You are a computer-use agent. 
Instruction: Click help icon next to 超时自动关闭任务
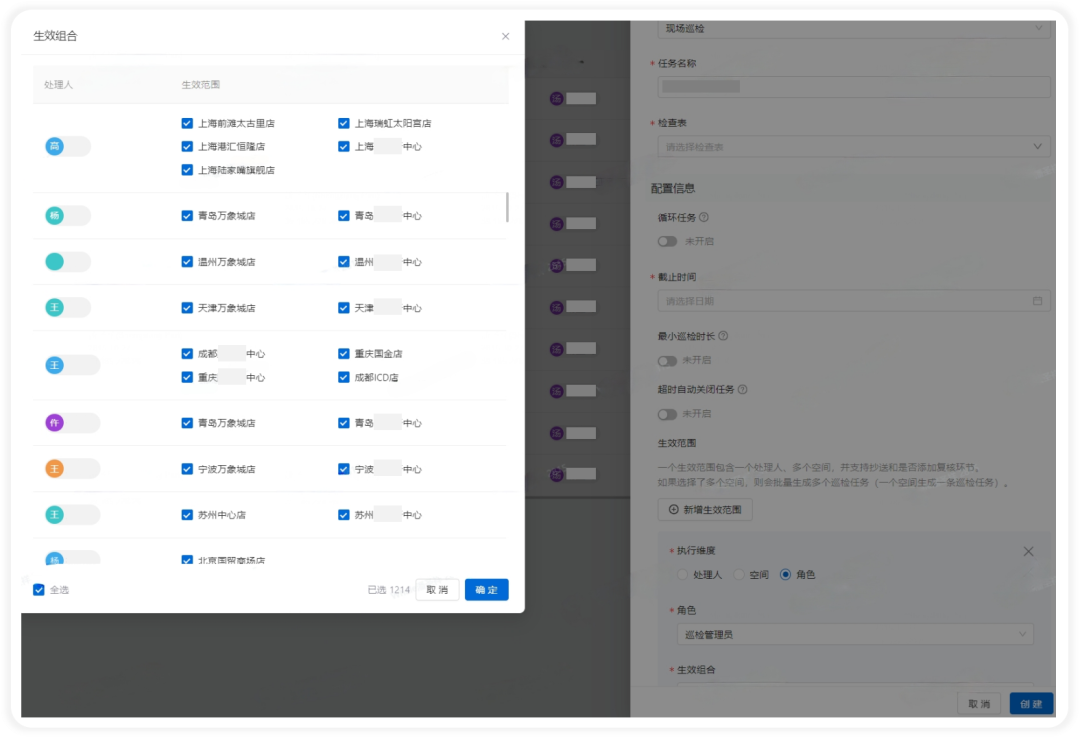[x=742, y=389]
